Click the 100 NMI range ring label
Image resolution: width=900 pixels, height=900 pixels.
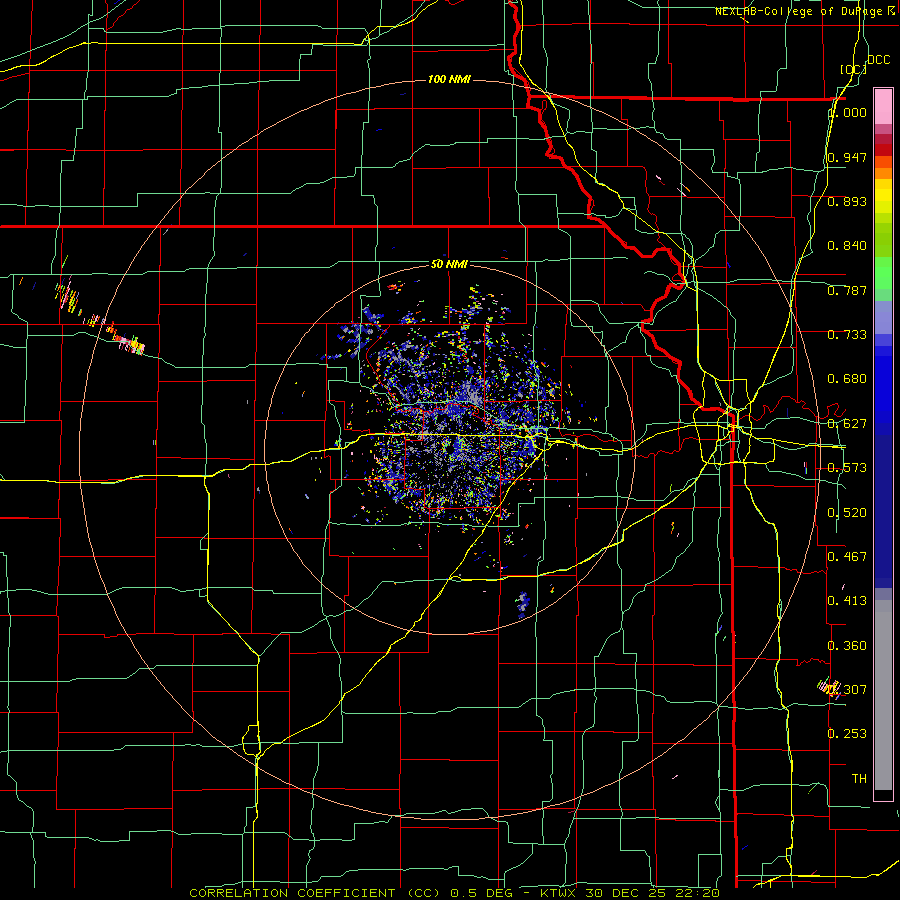pos(449,79)
